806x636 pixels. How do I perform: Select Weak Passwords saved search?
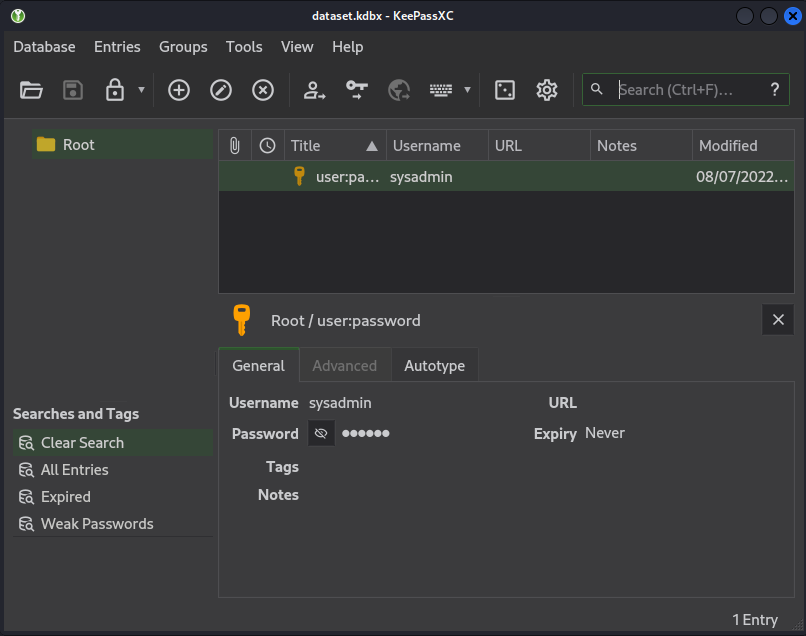pos(113,524)
